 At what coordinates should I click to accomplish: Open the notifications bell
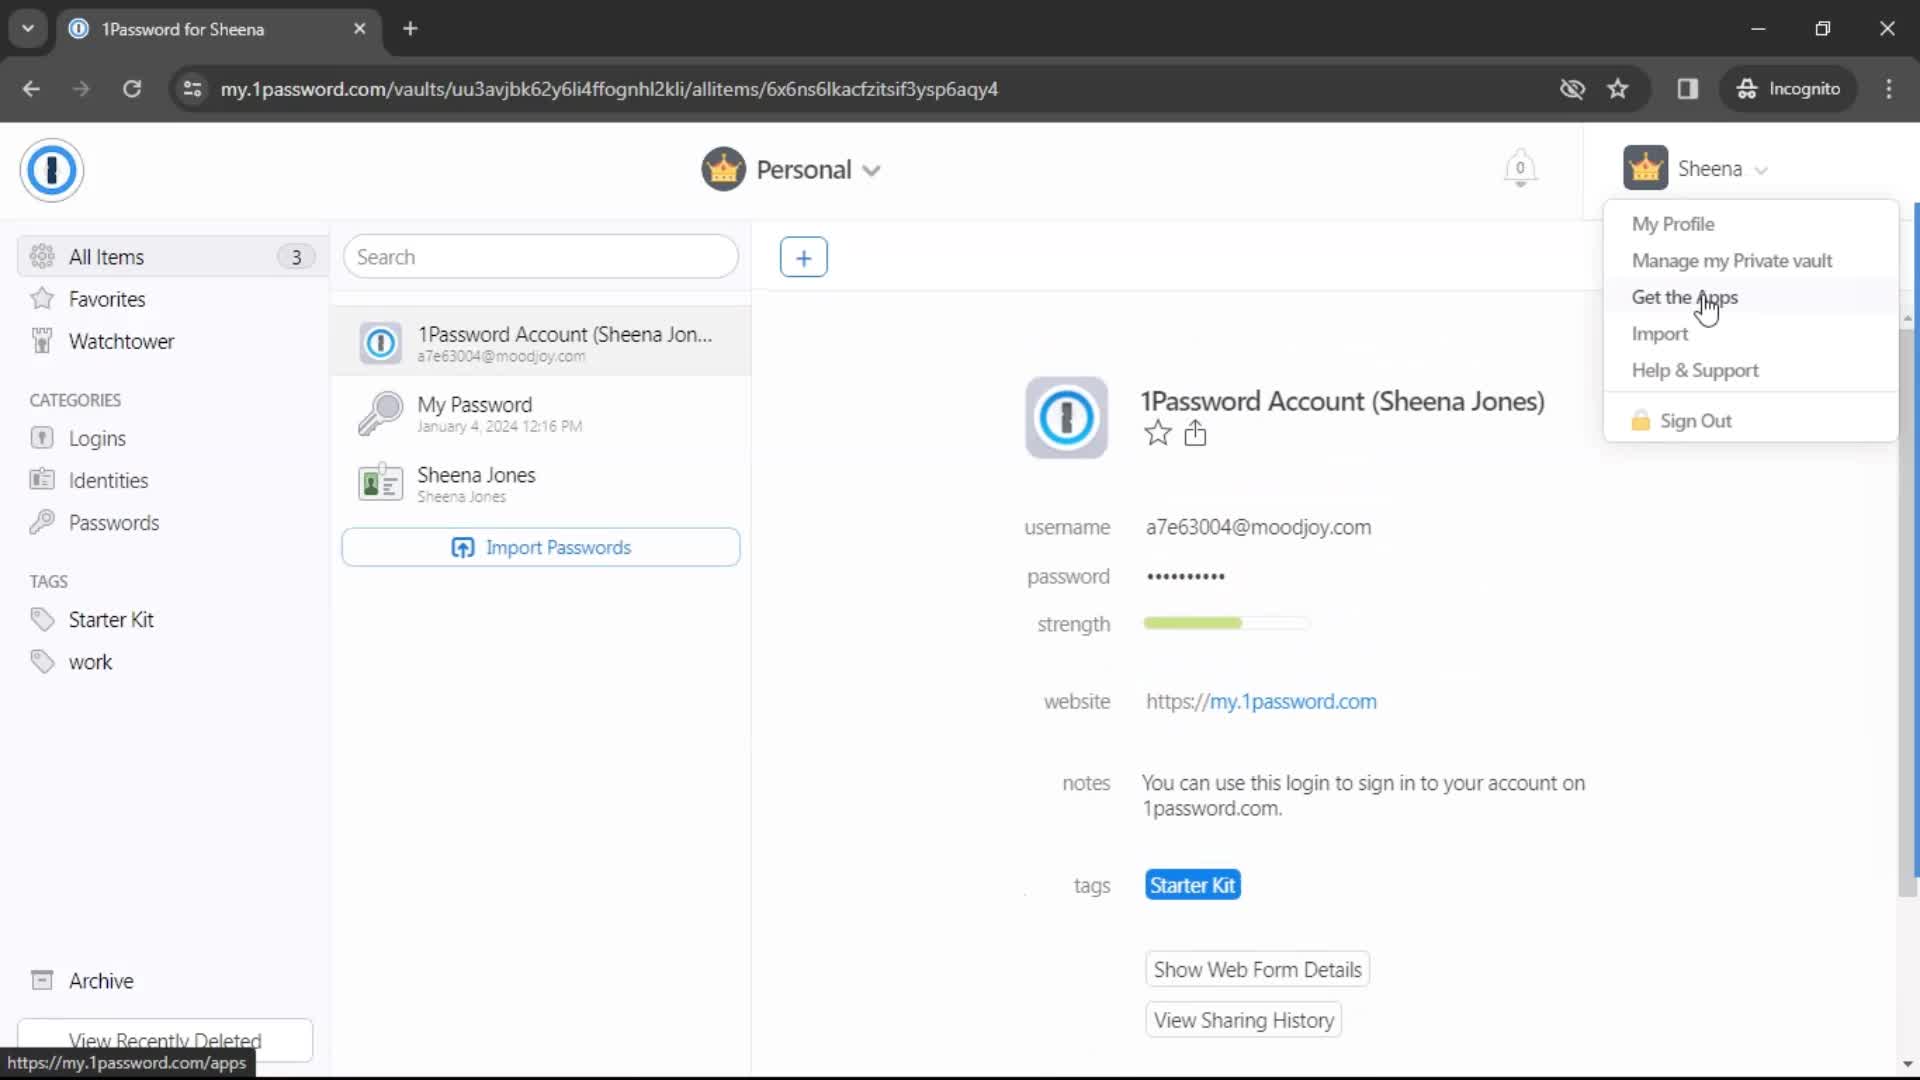pyautogui.click(x=1520, y=168)
